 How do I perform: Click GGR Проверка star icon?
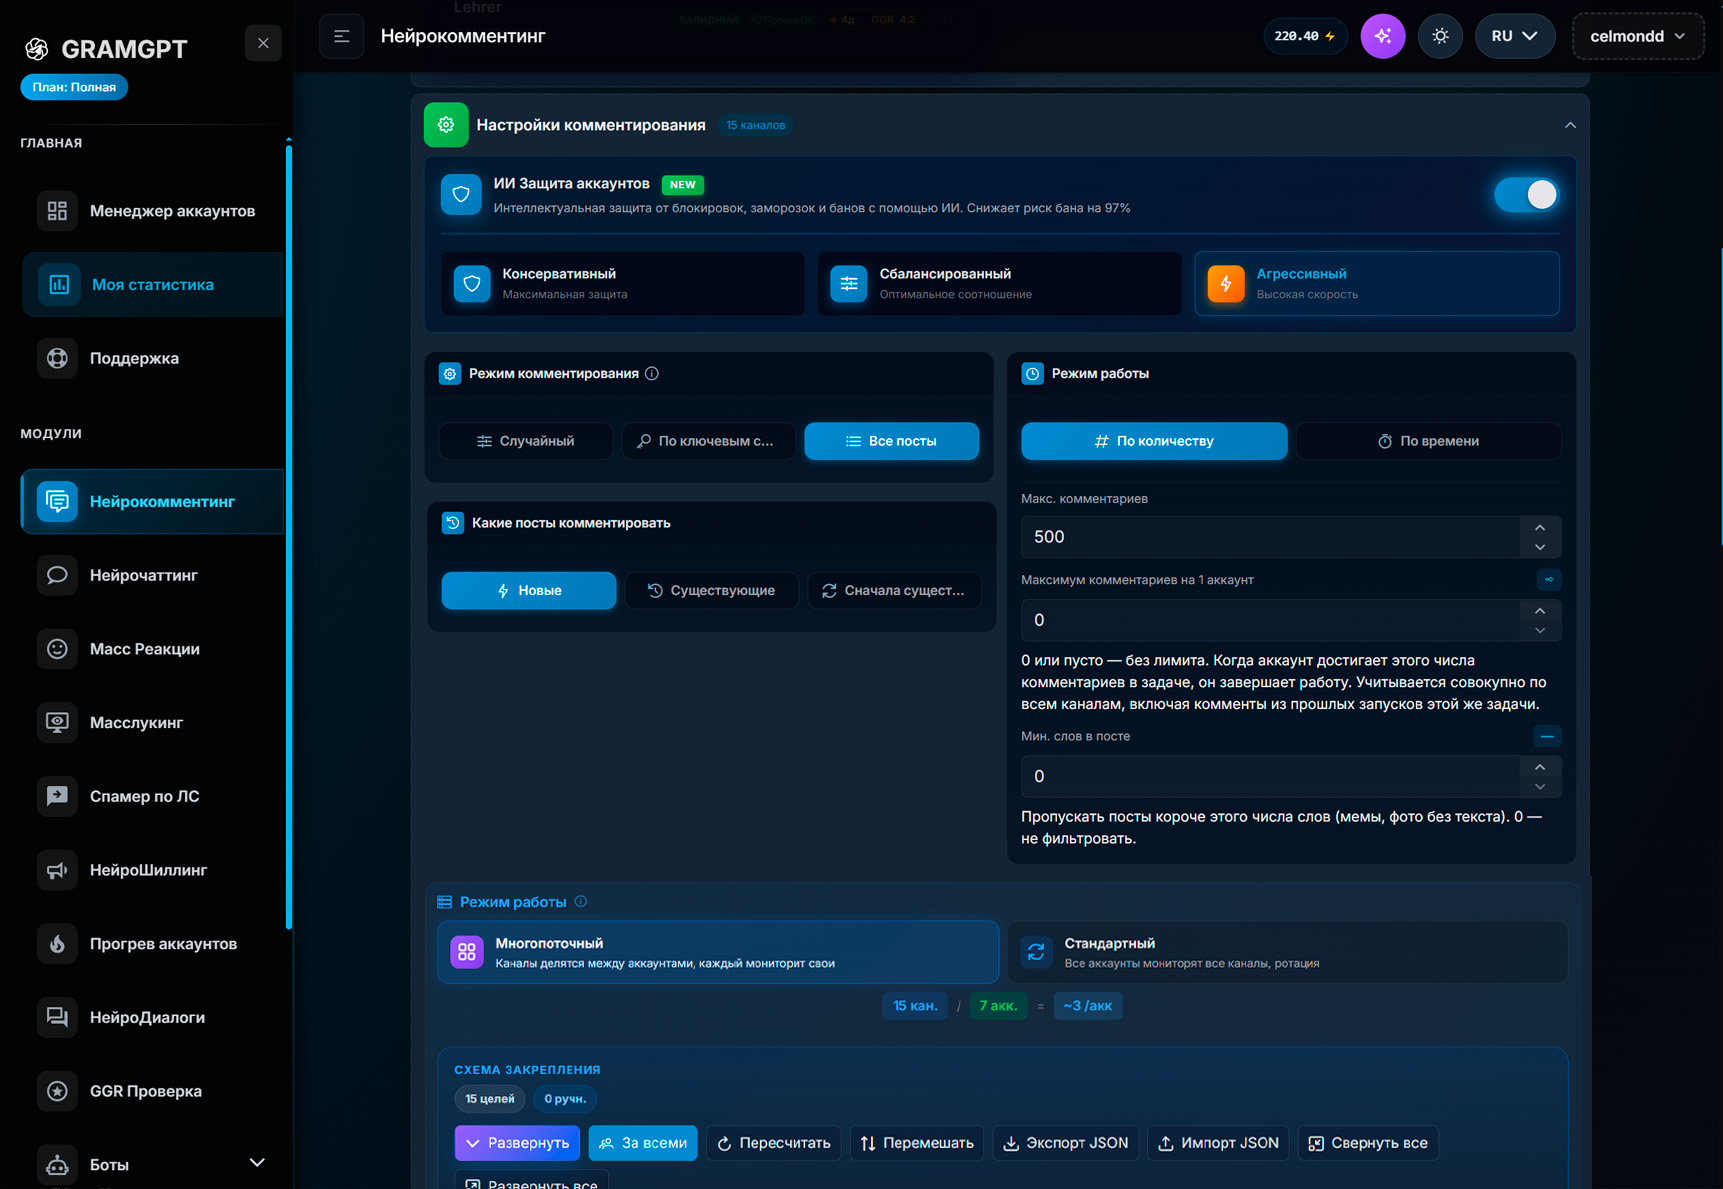point(57,1091)
